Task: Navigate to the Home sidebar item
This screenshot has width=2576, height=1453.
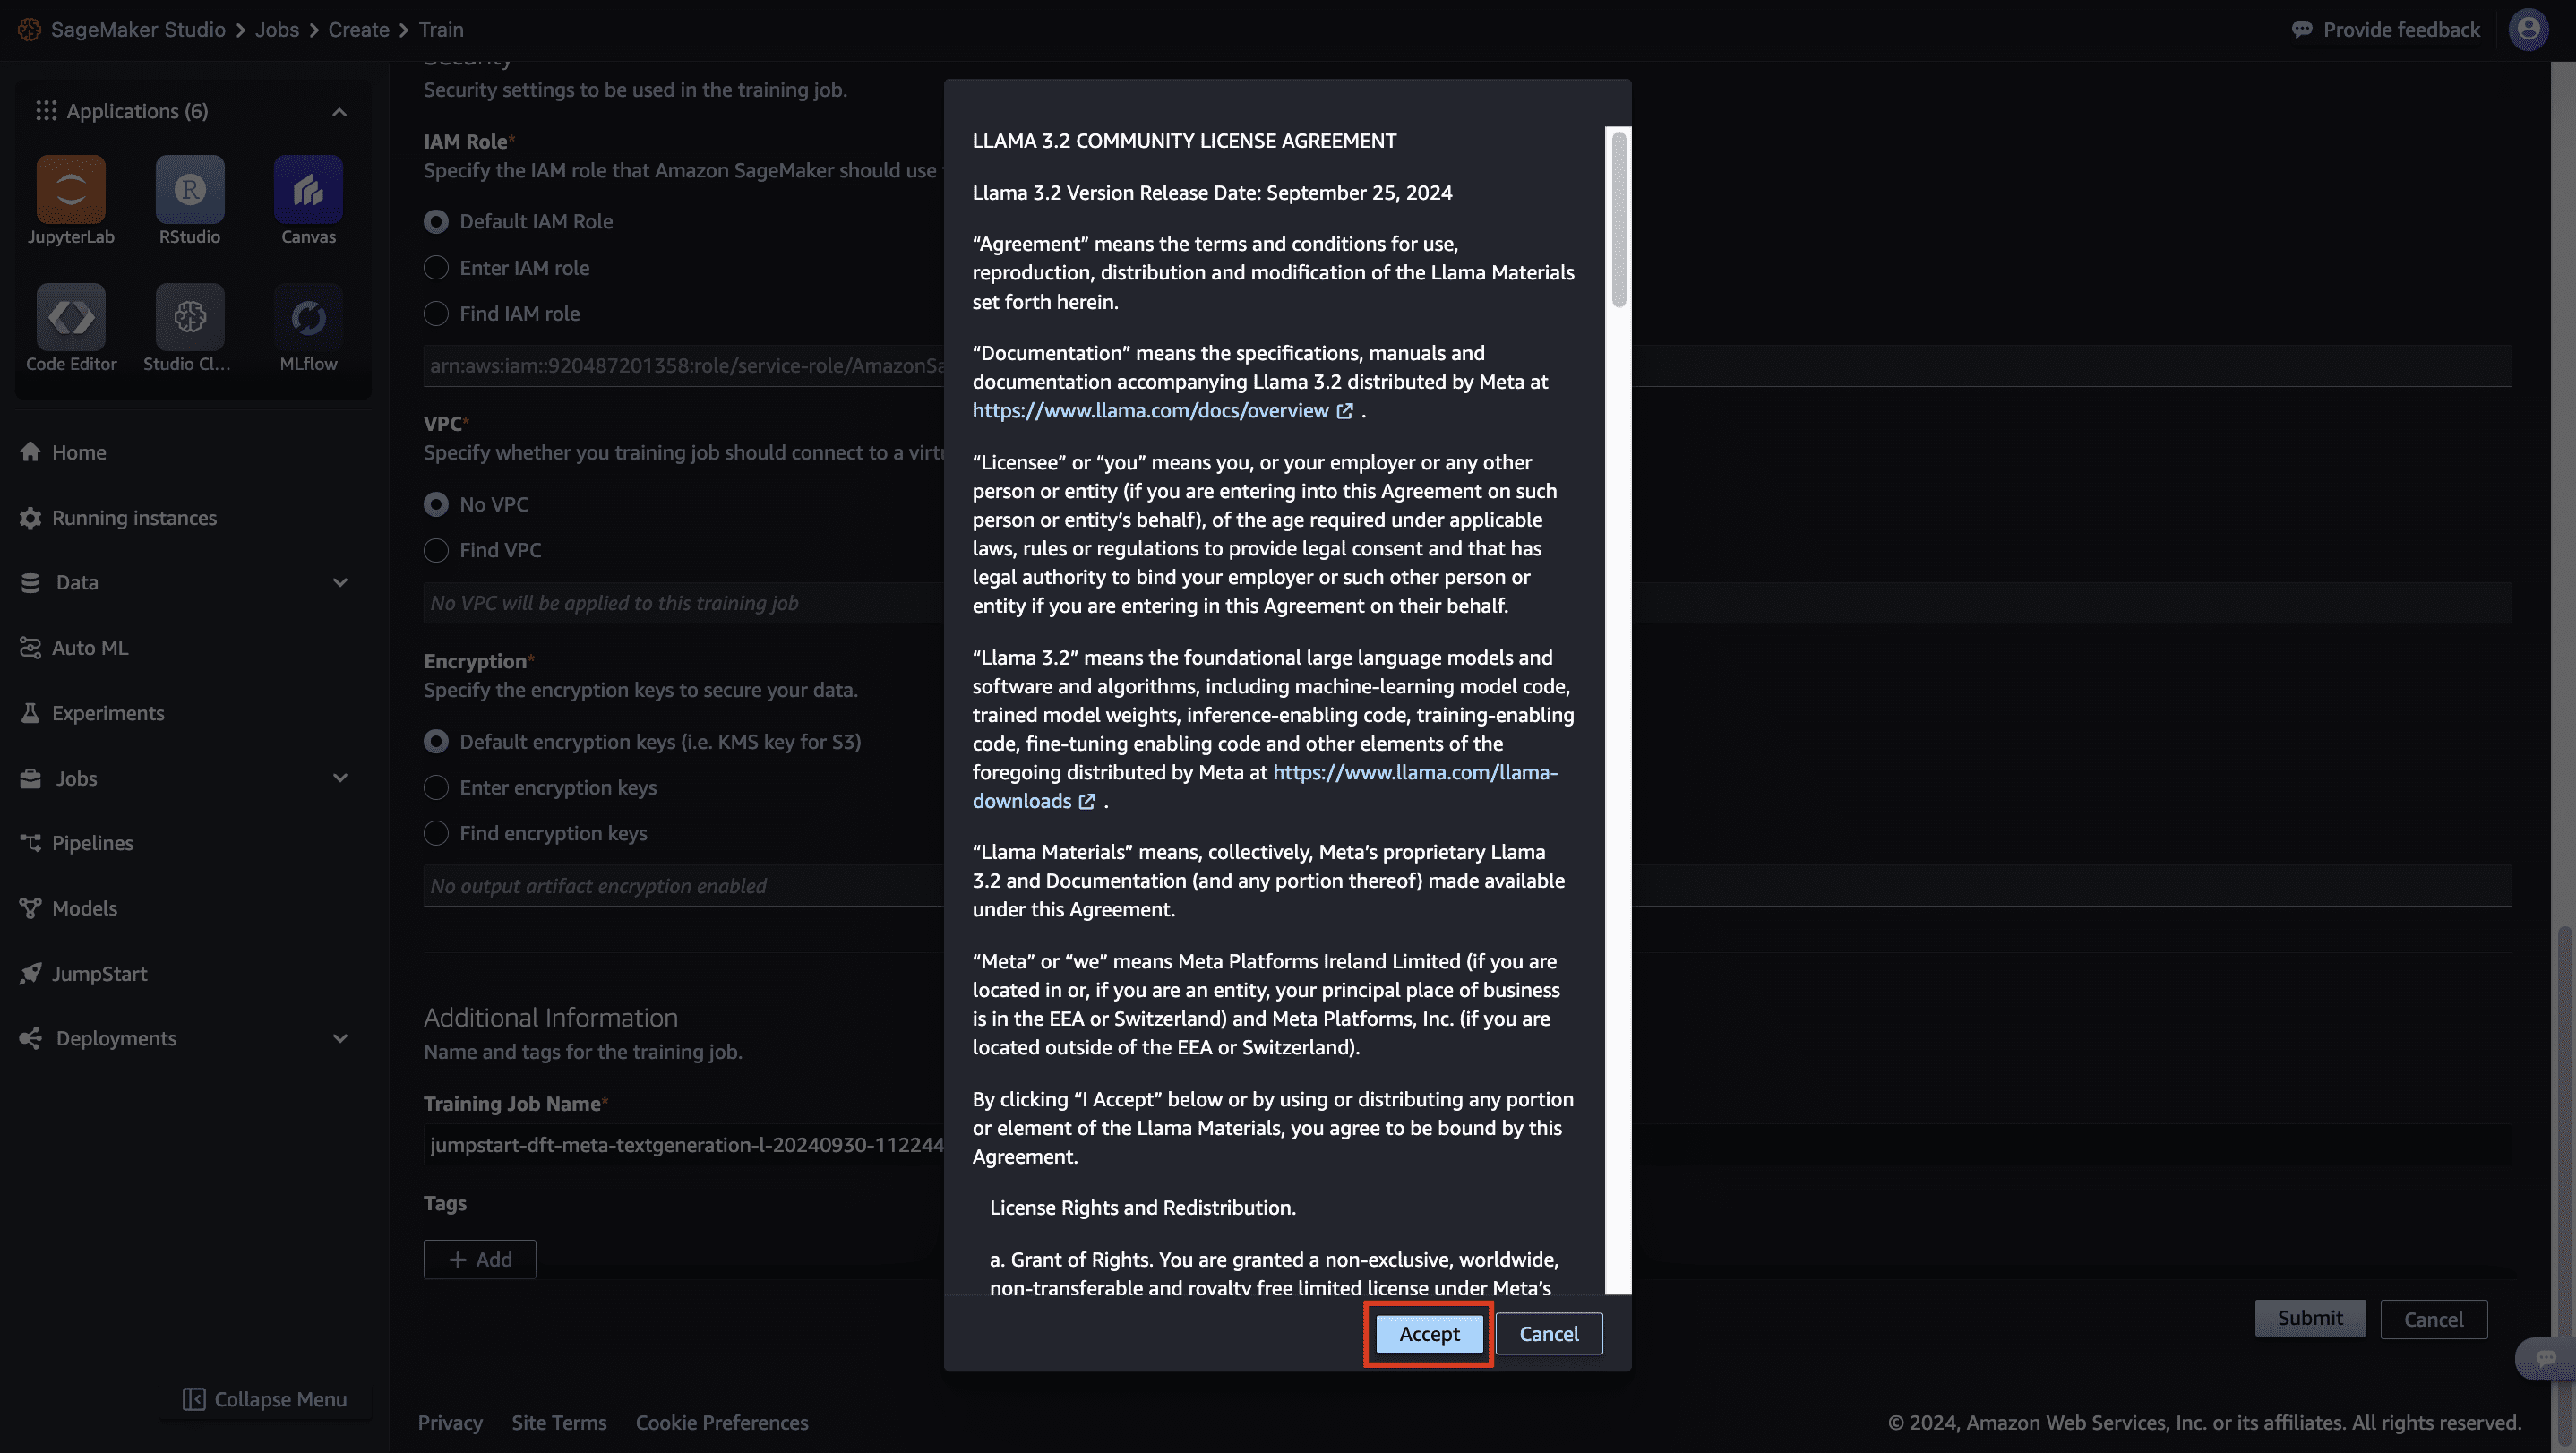Action: (80, 451)
